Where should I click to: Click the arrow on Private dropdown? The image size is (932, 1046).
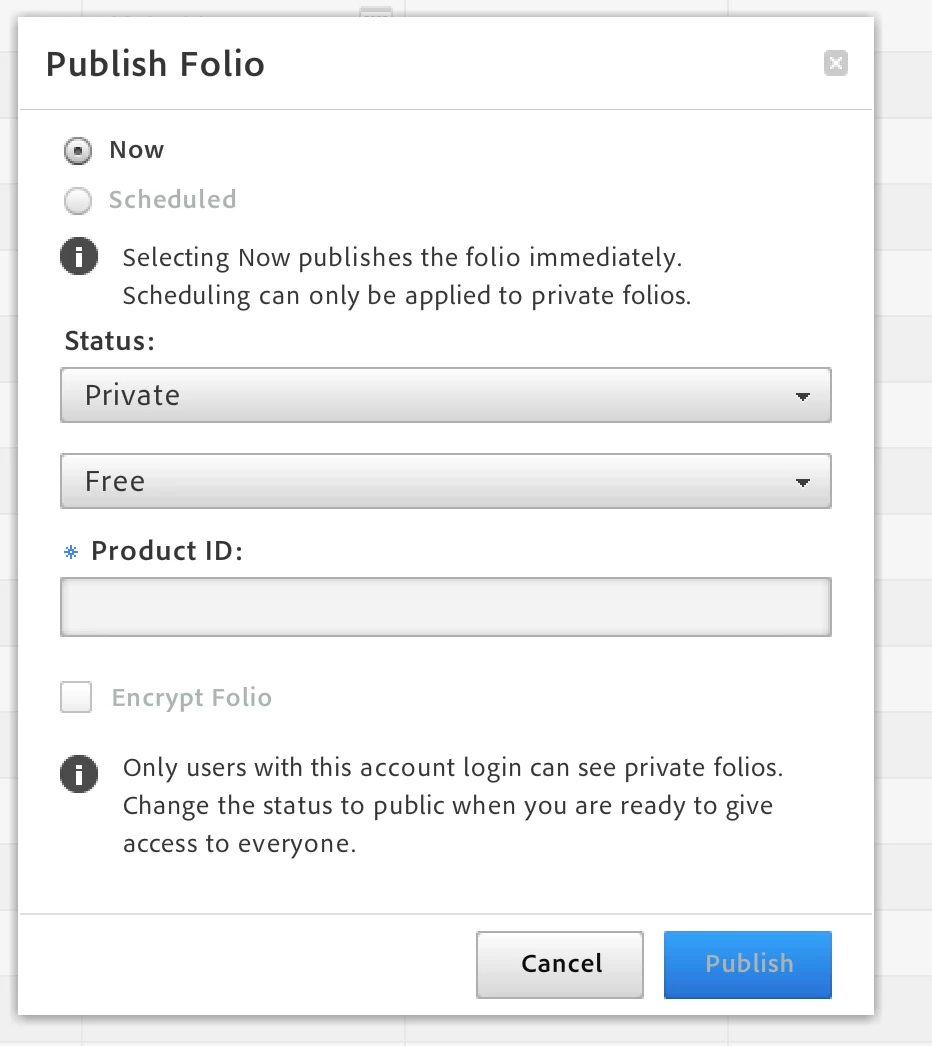click(802, 396)
